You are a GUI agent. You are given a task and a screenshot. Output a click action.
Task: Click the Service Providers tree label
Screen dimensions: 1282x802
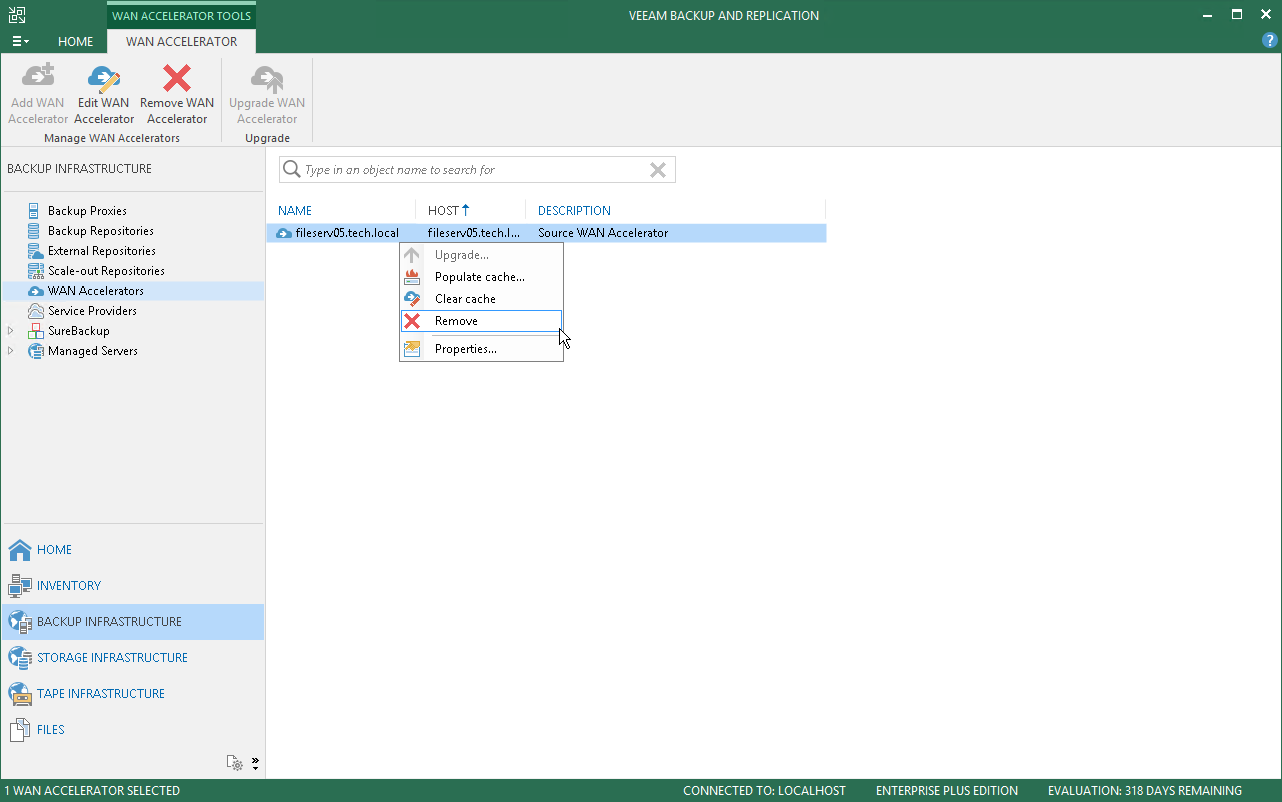(x=92, y=311)
